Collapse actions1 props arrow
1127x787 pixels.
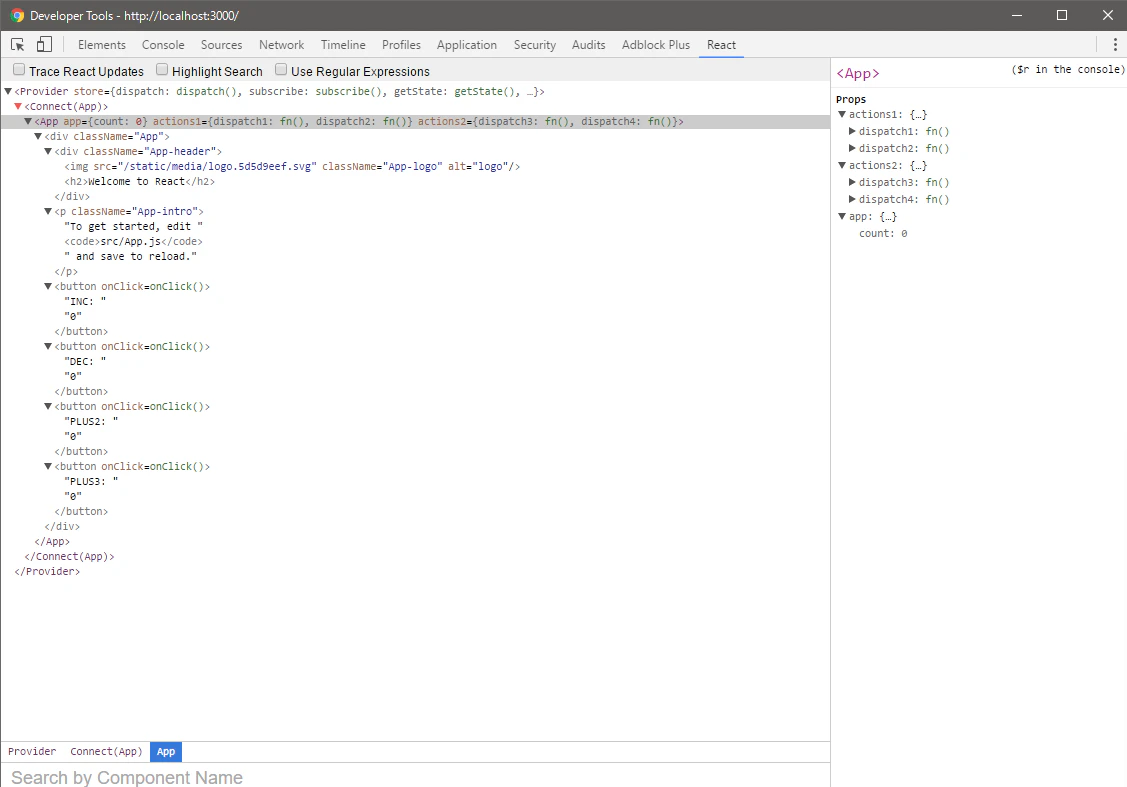(842, 114)
